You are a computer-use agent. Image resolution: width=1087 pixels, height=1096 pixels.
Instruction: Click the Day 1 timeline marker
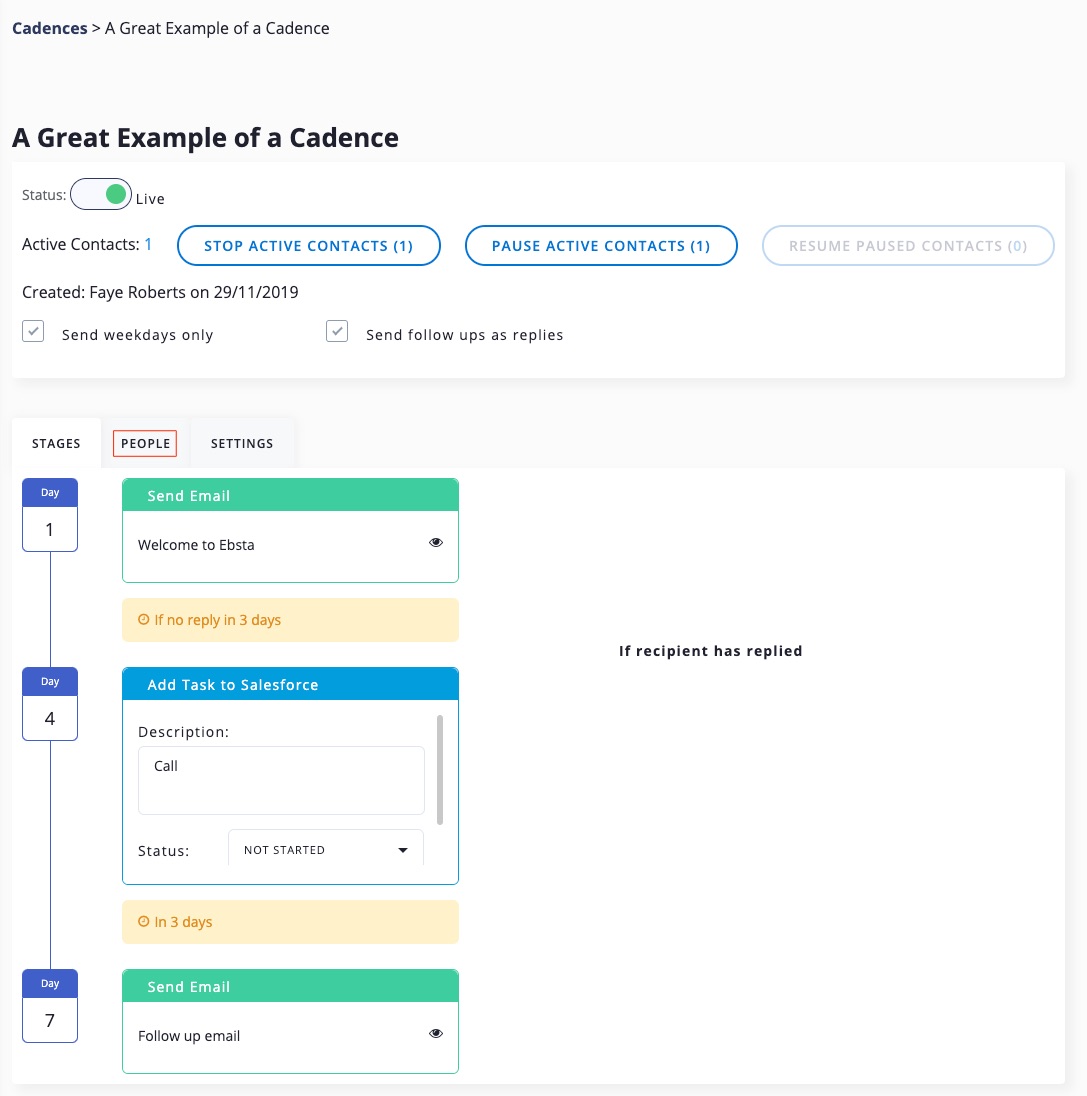[x=50, y=515]
